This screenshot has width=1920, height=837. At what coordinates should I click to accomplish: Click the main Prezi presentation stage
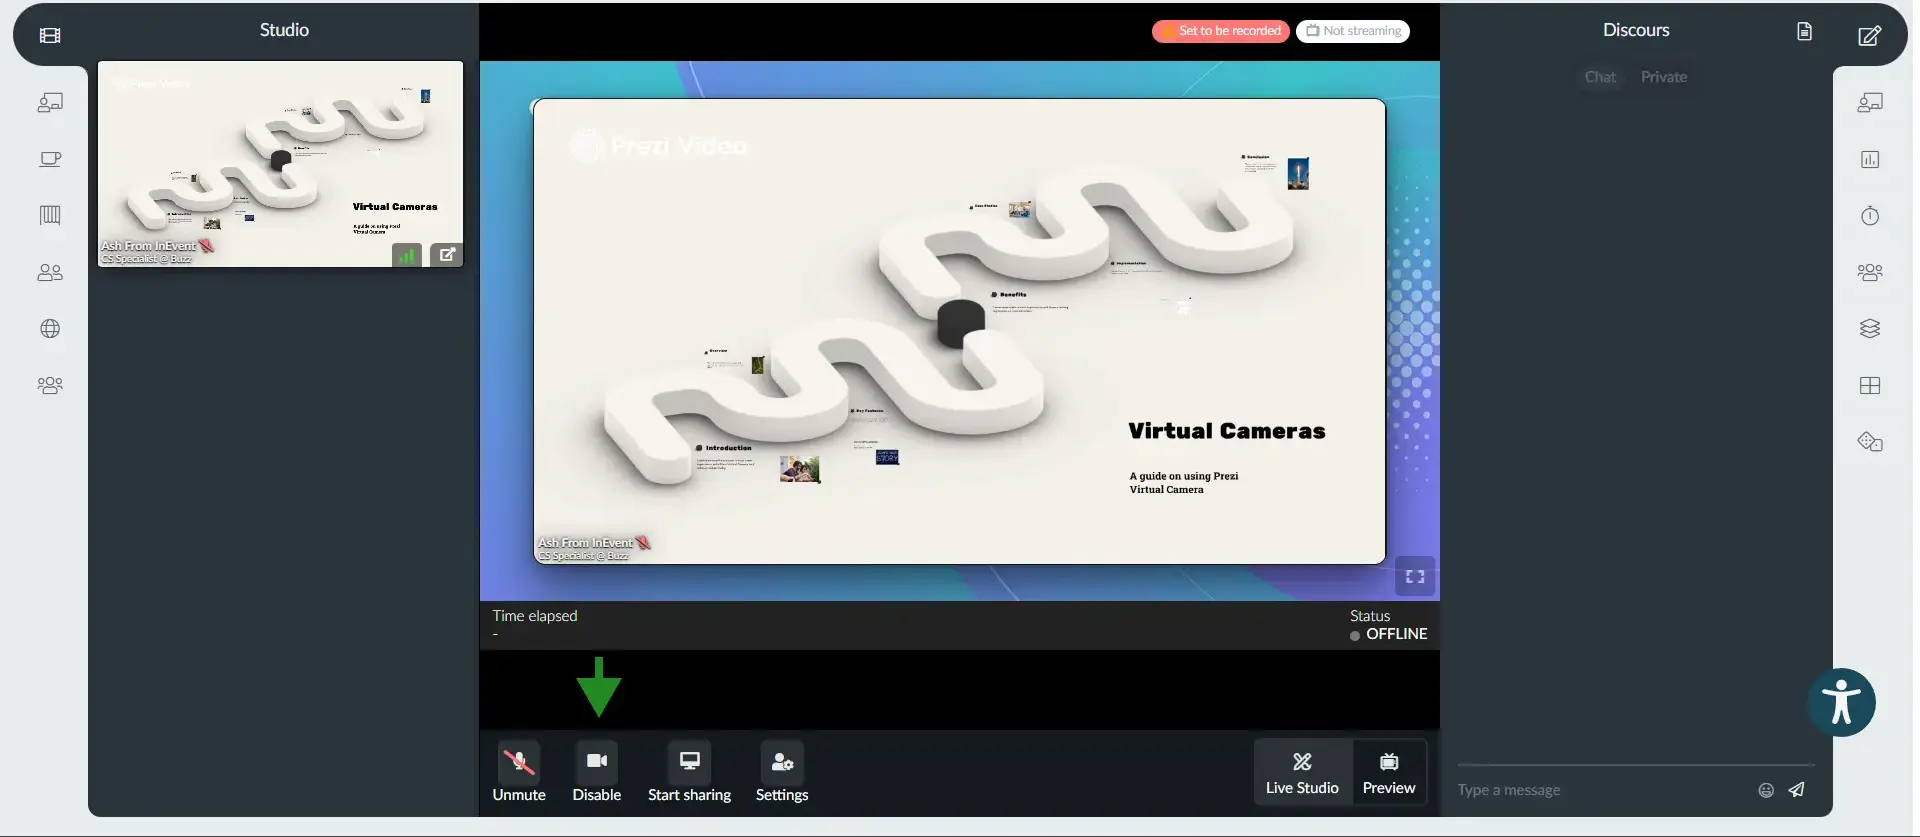pos(960,331)
